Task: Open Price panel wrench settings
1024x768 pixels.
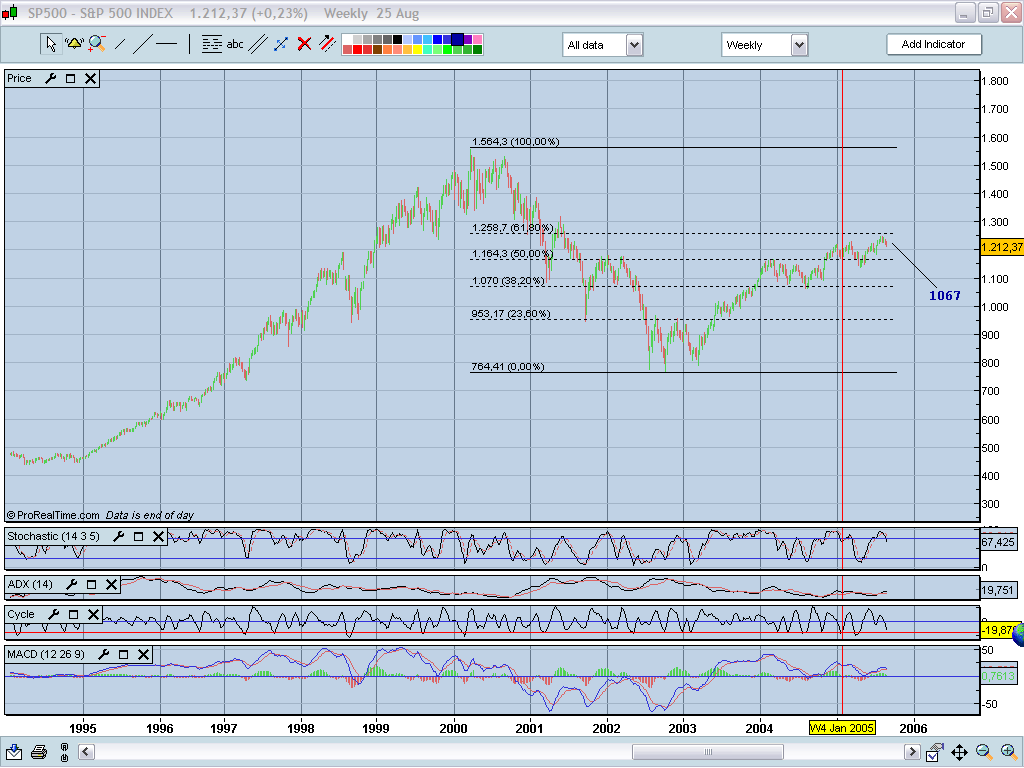Action: click(x=50, y=78)
